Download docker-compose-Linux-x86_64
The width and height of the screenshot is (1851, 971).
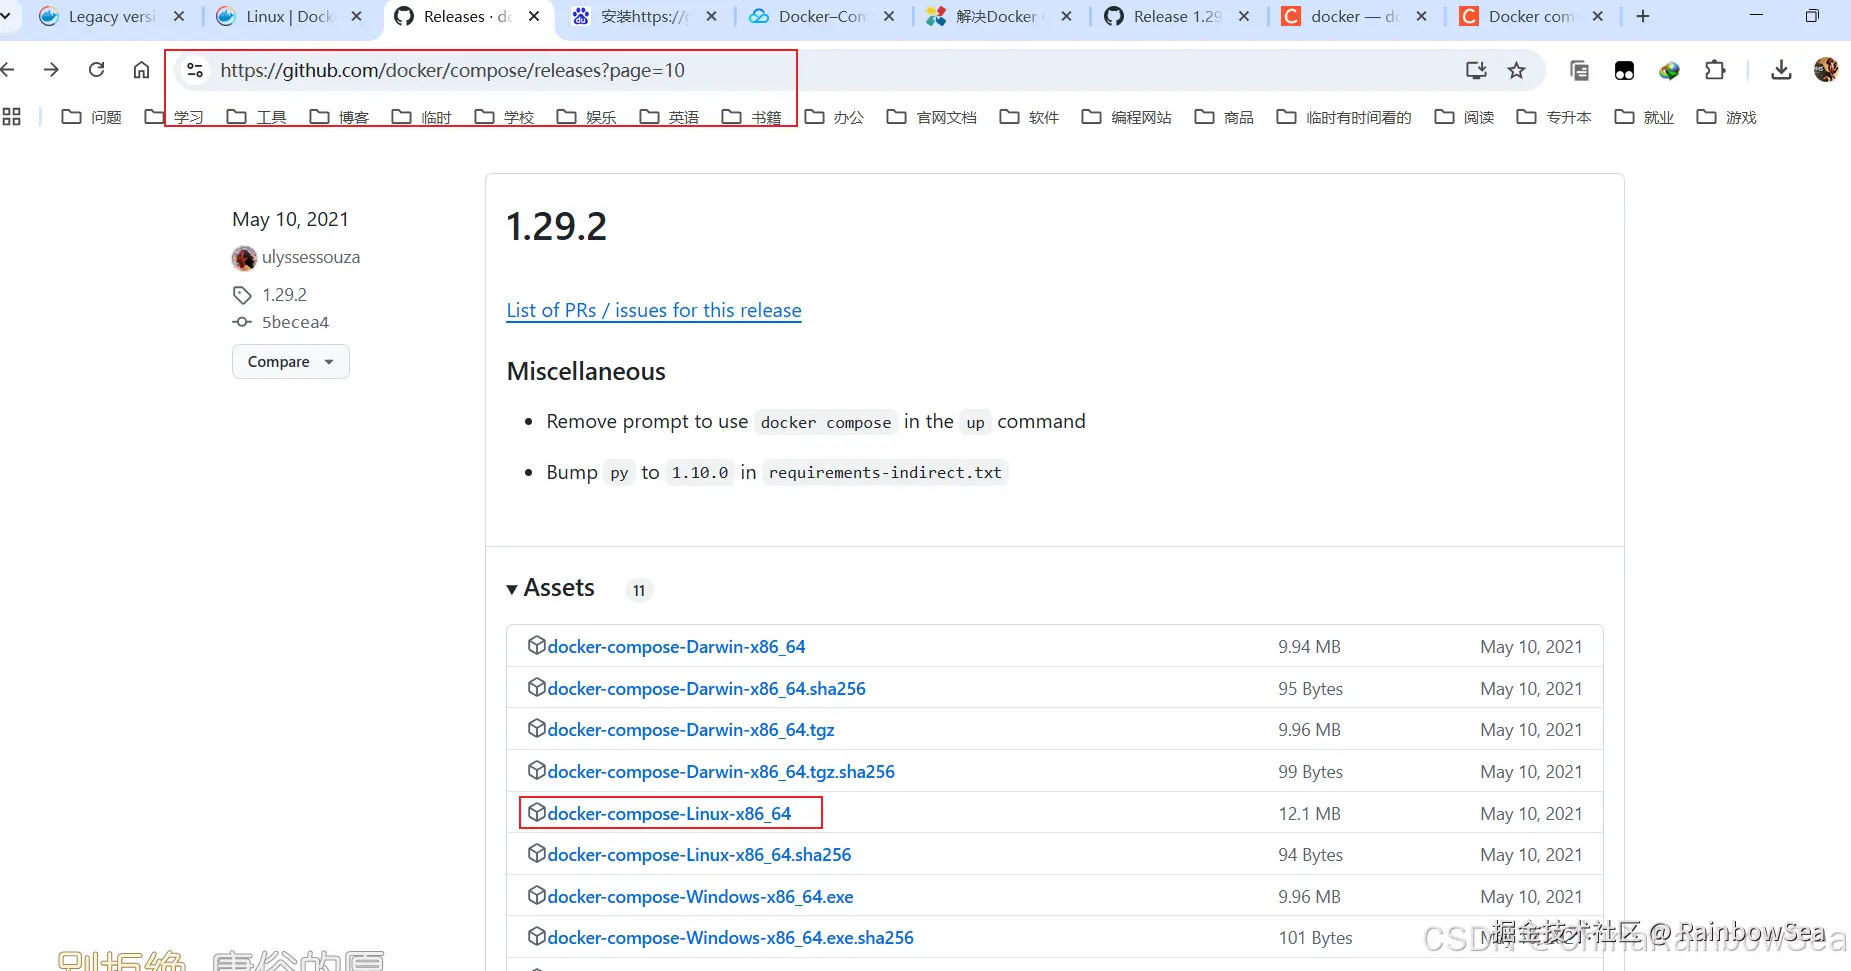coord(669,814)
